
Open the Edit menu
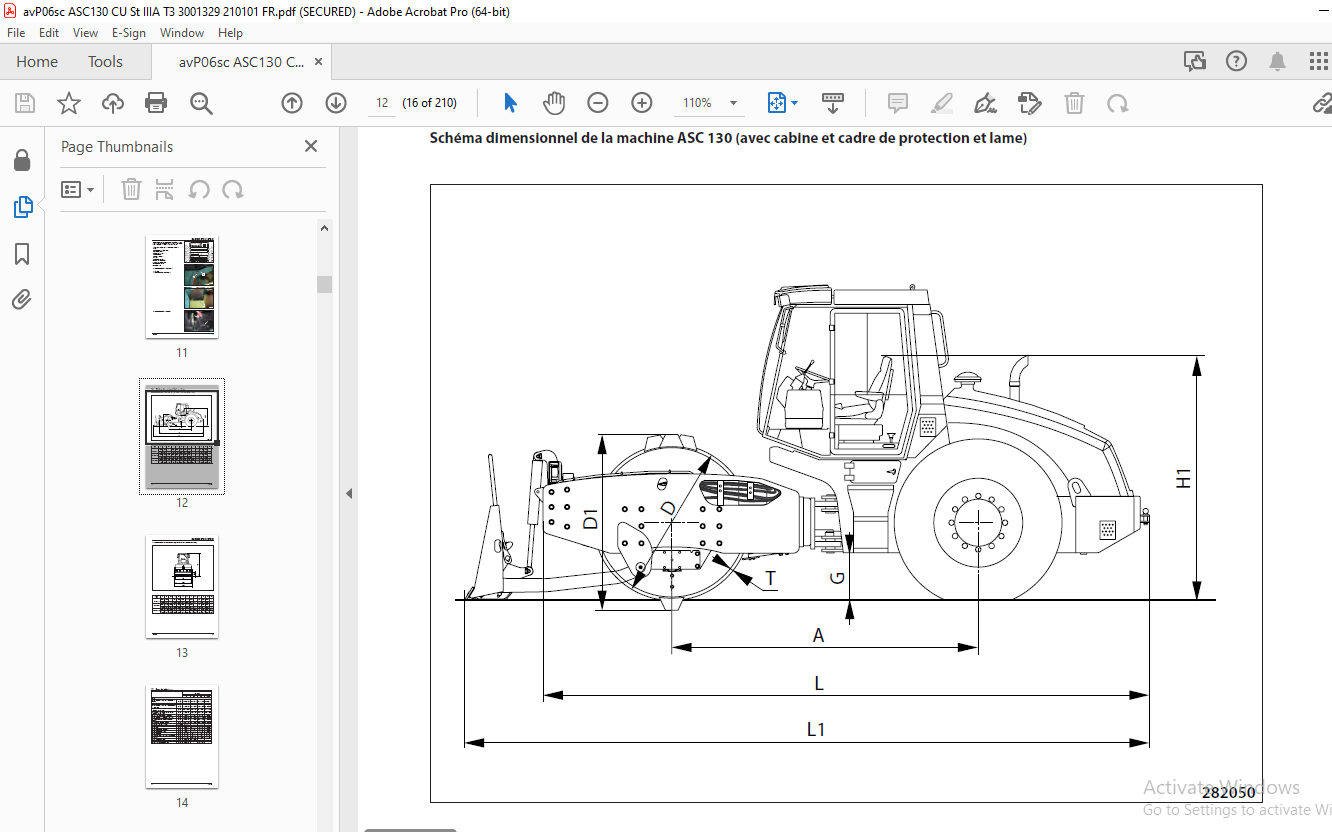click(49, 33)
